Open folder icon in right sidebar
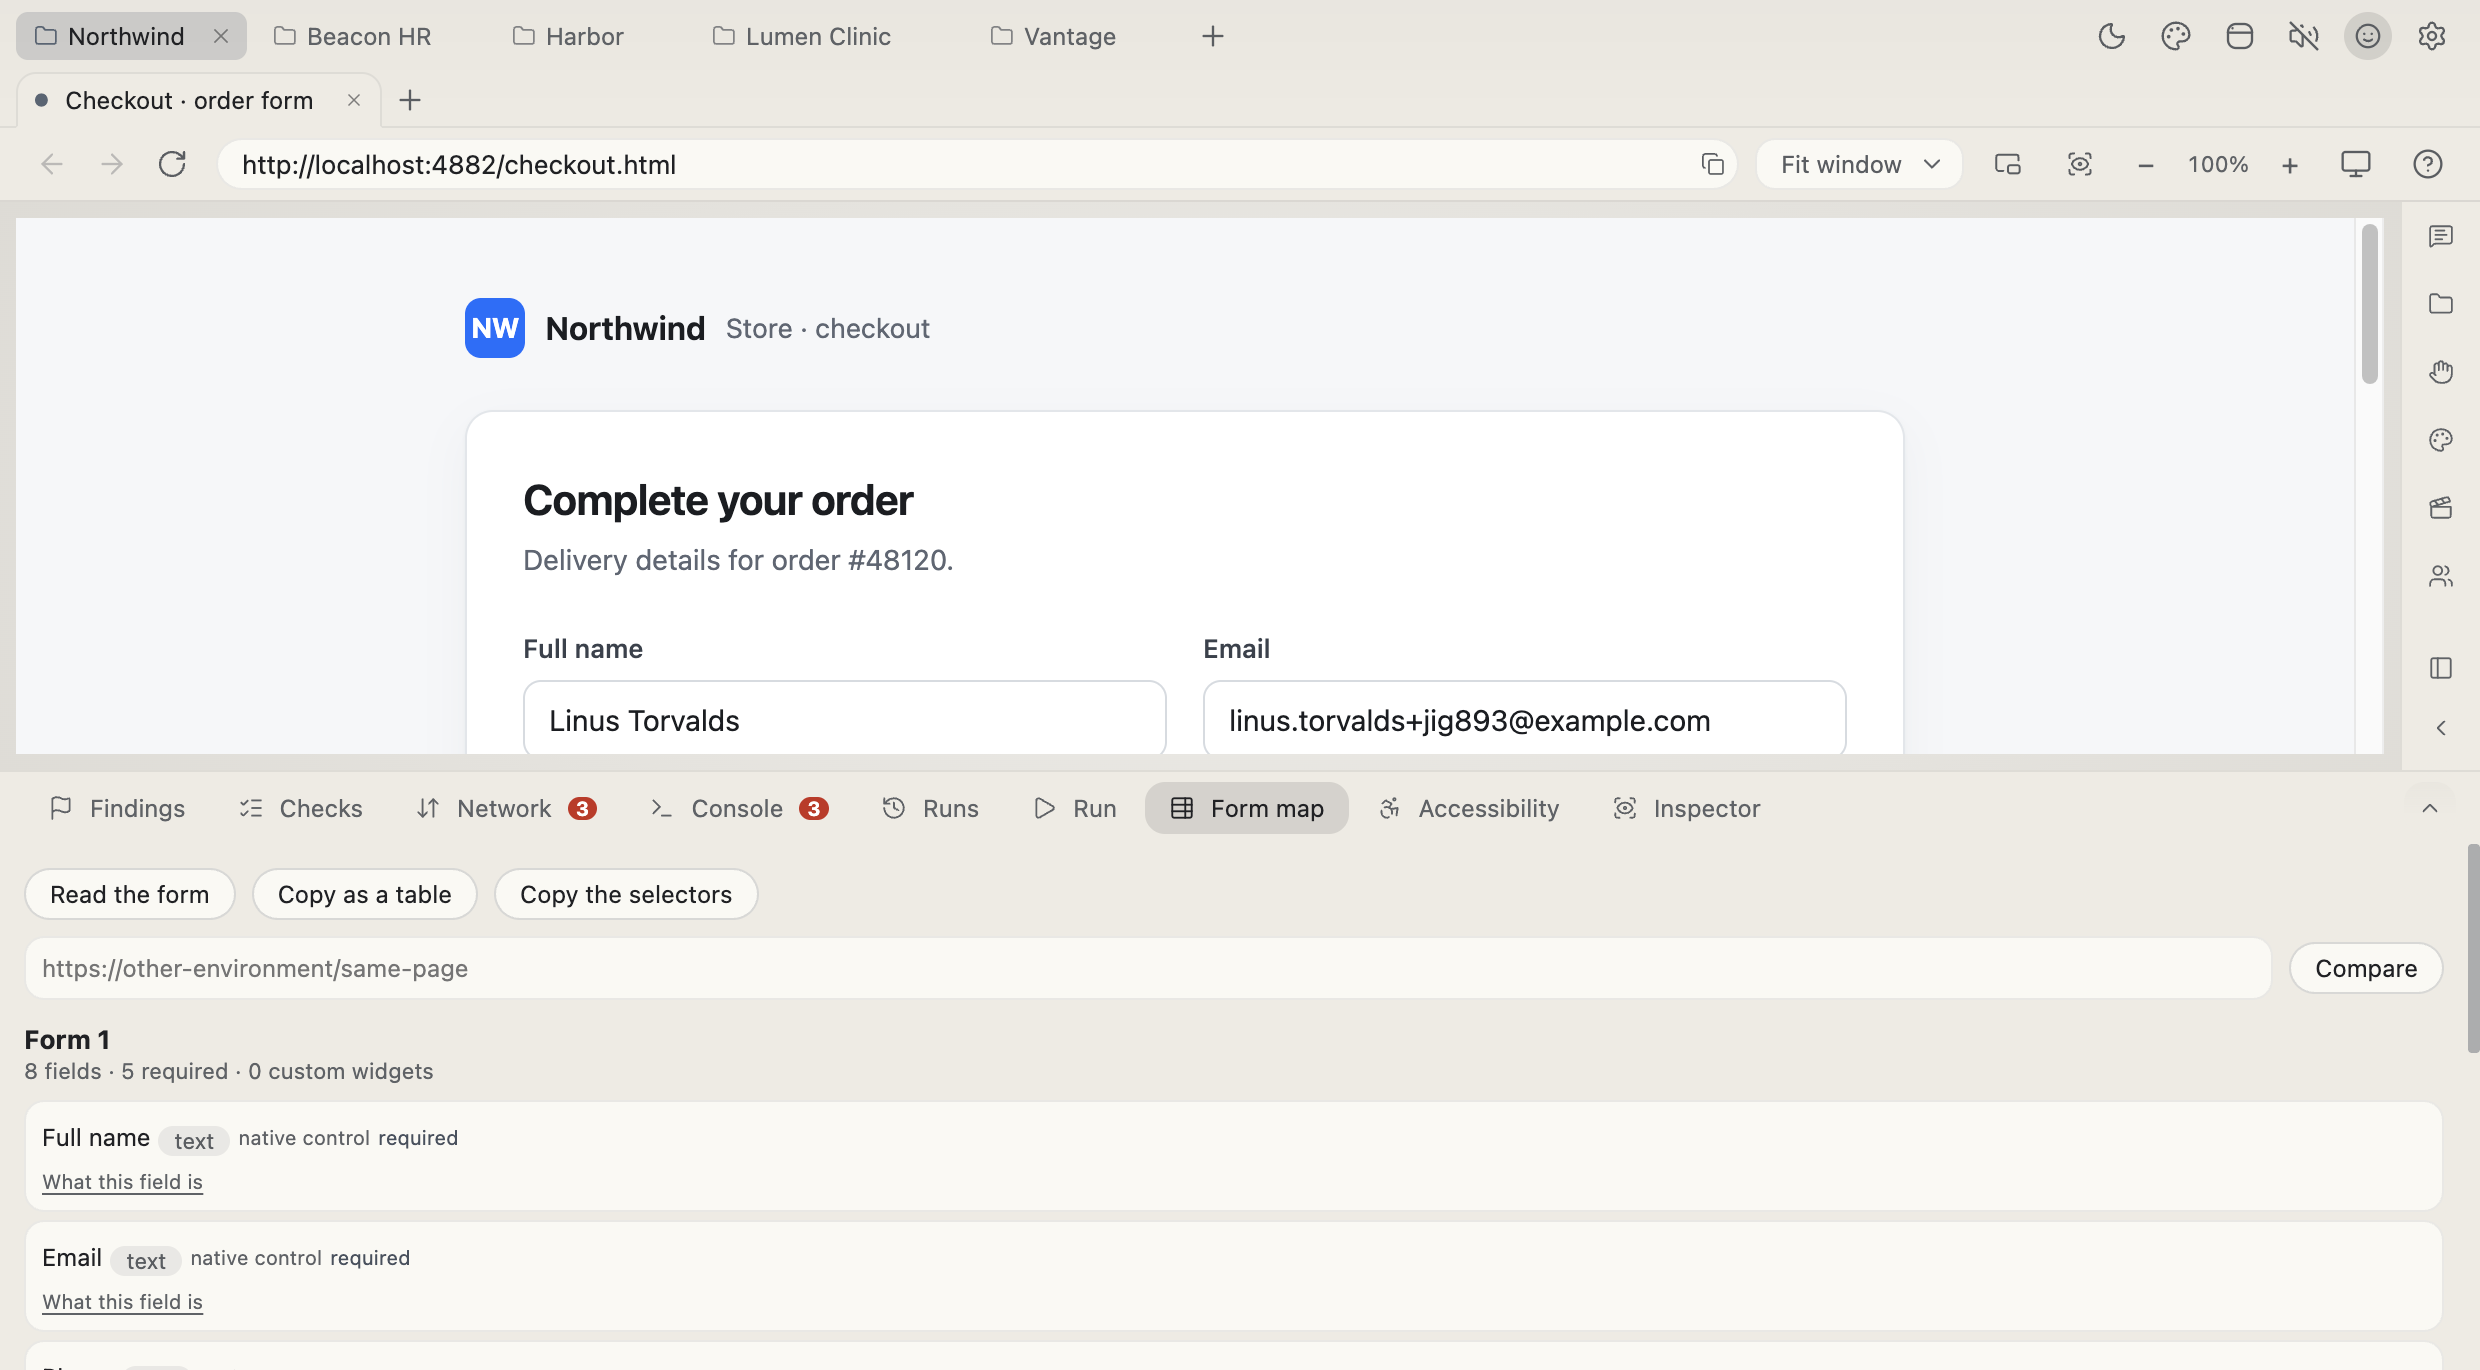The width and height of the screenshot is (2480, 1370). coord(2440,304)
